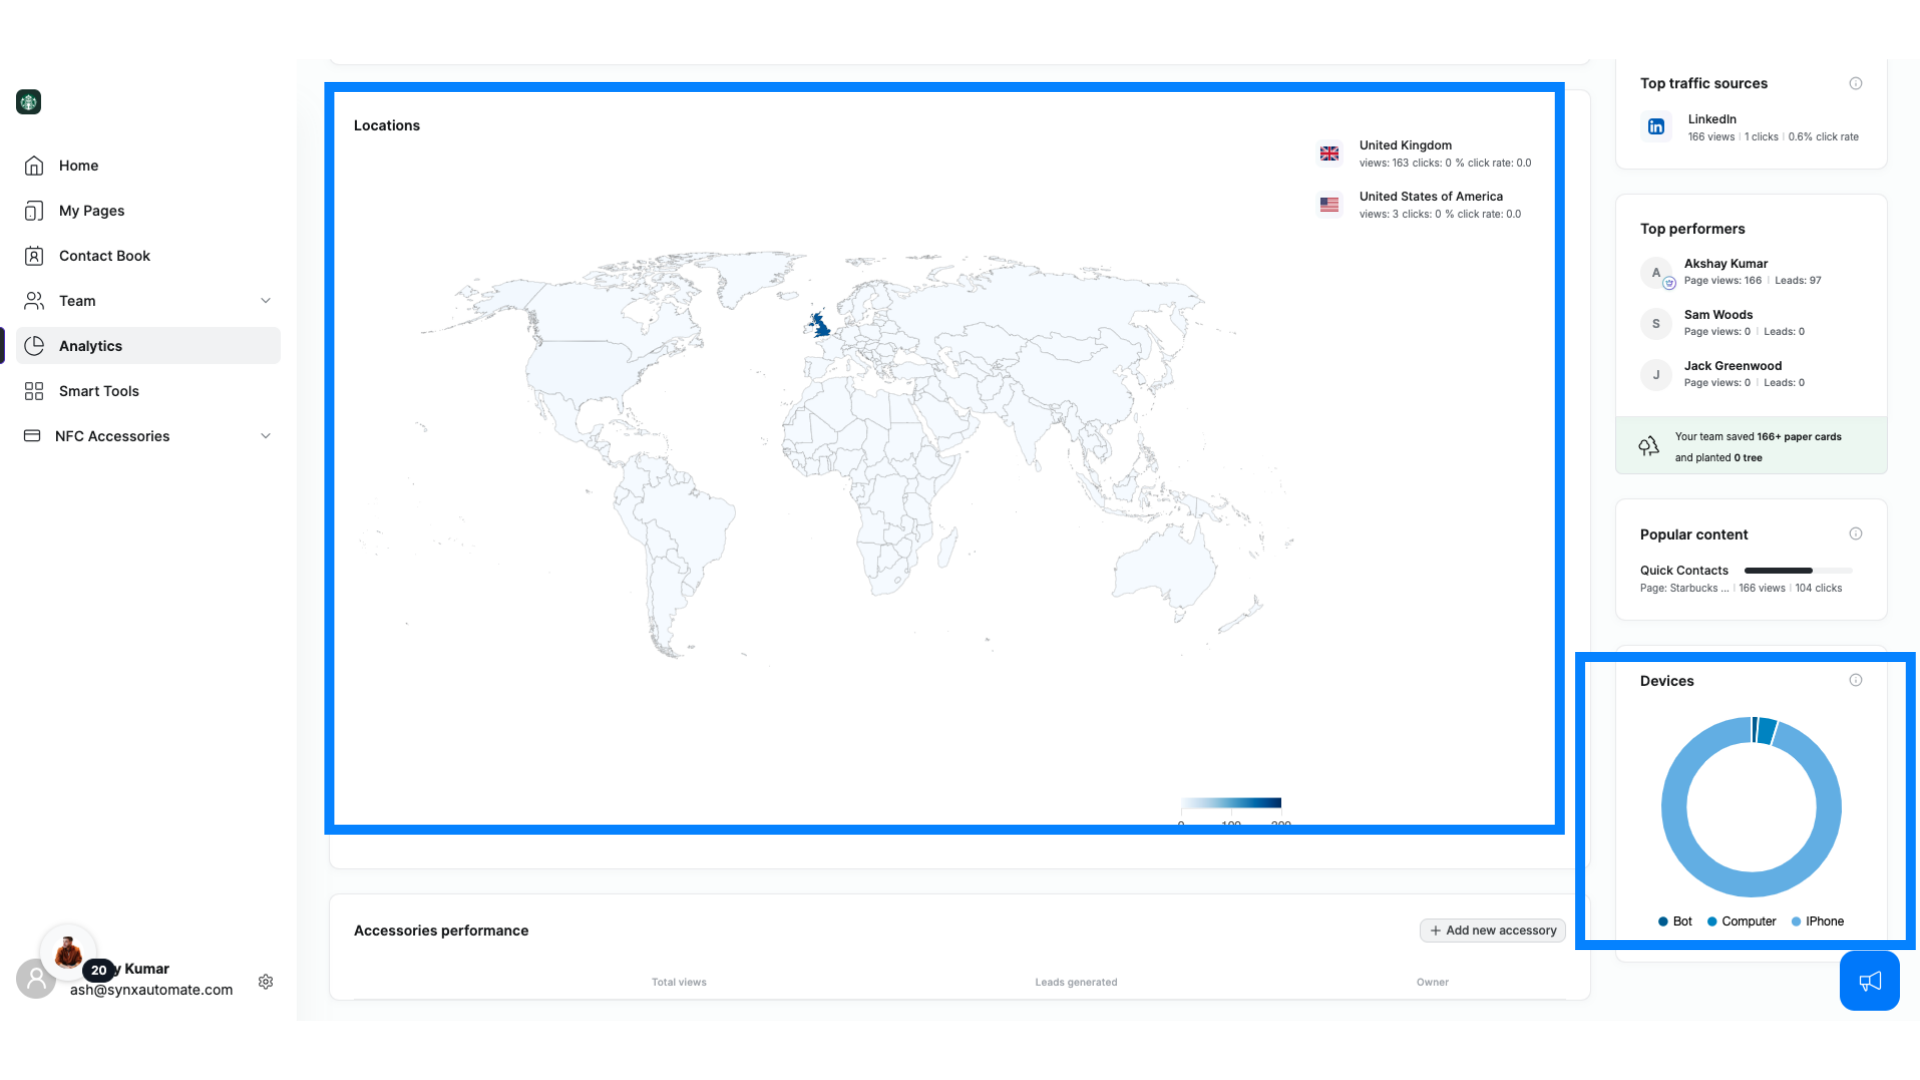This screenshot has width=1920, height=1080.
Task: Click the Computer device legend toggle
Action: 1741,920
